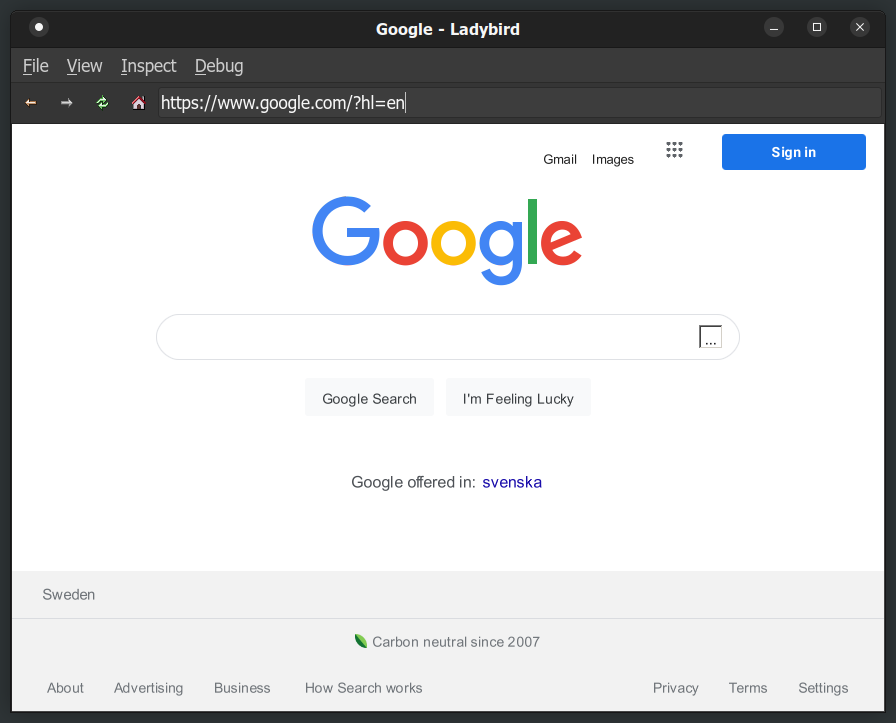Maximize the Ladybird window
Viewport: 896px width, 723px height.
(x=817, y=27)
